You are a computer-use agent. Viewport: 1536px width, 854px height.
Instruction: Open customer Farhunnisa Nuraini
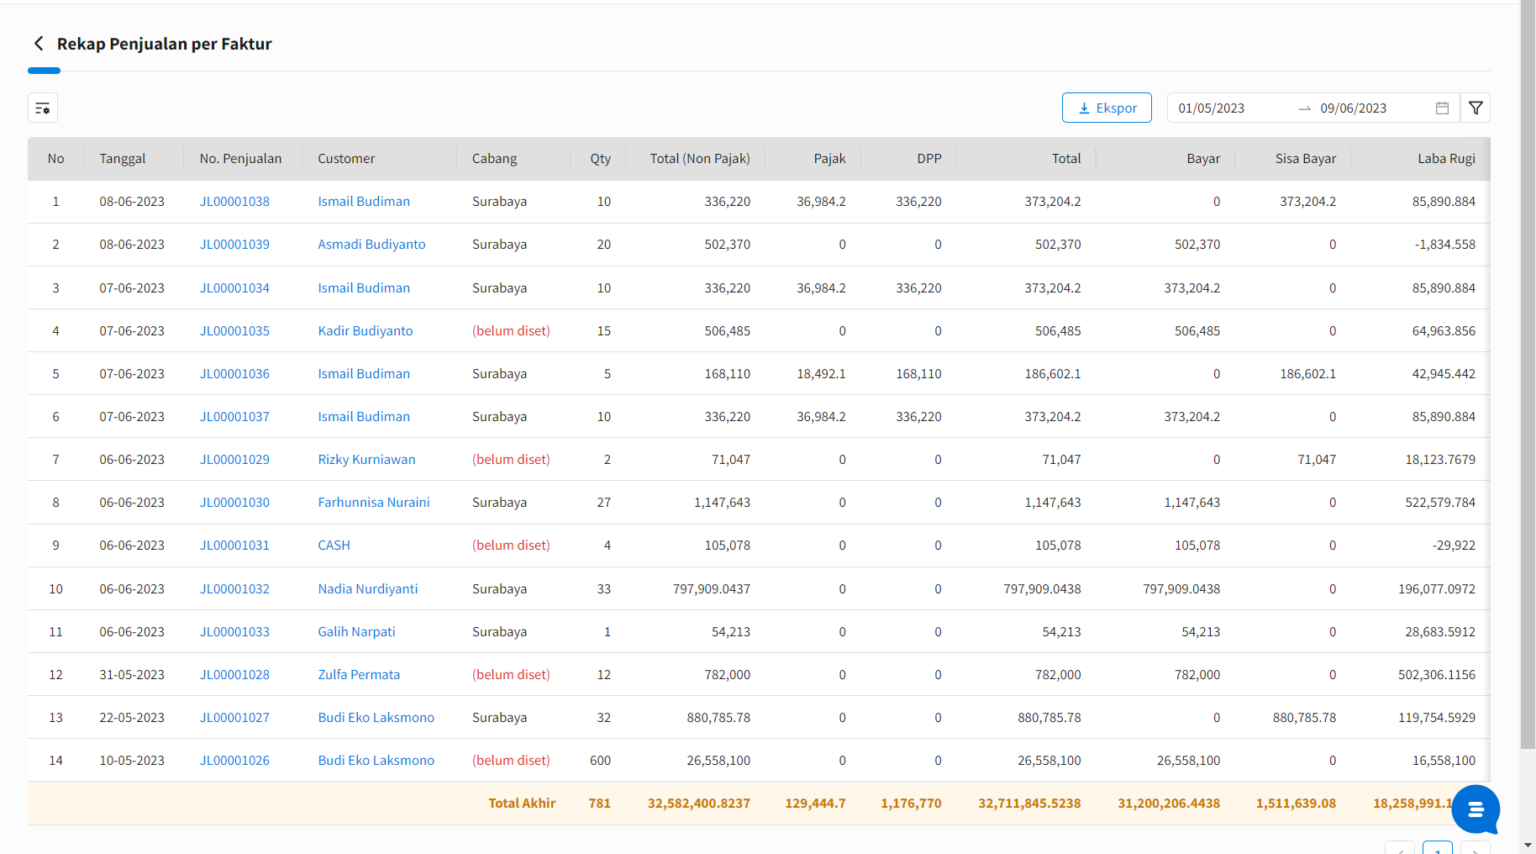tap(373, 502)
